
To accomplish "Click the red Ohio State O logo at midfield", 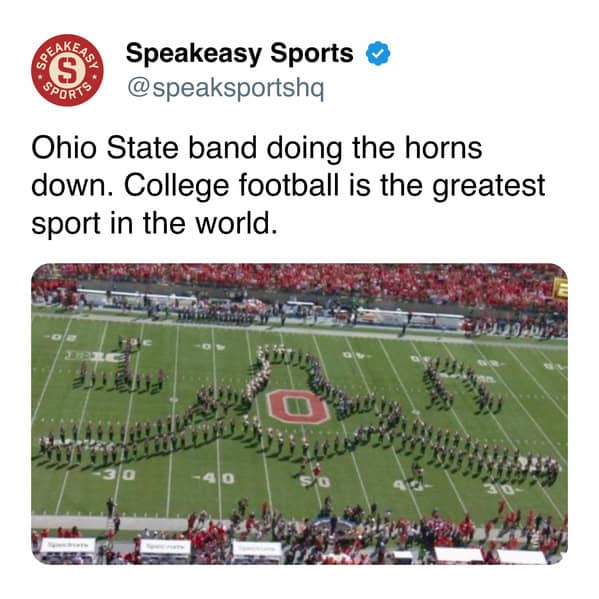I will [299, 406].
